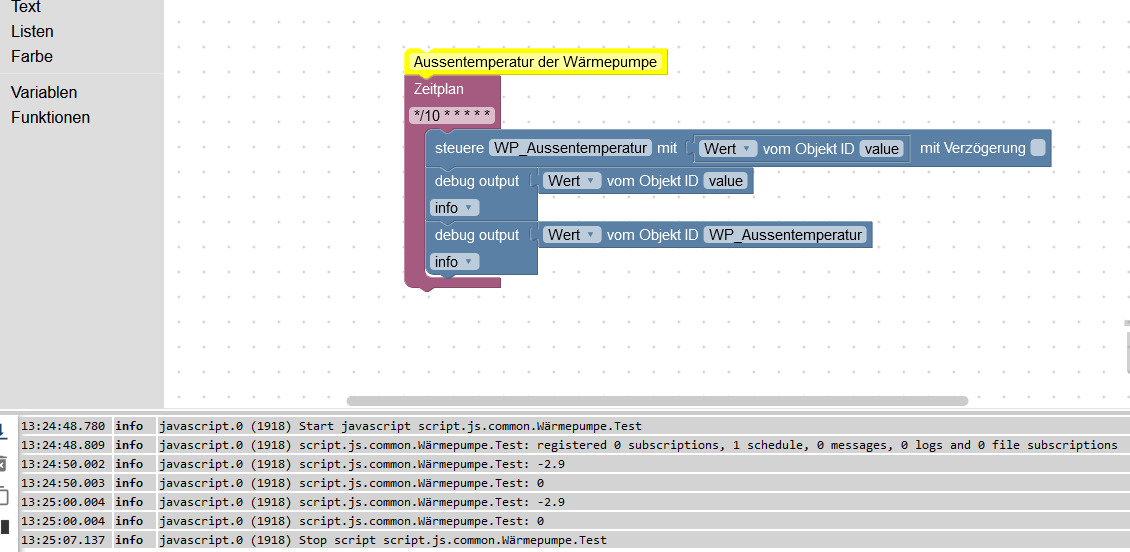Viewport: 1130px width, 552px height.
Task: Click WP_Aussentemperatur field in steuere block
Action: (x=570, y=148)
